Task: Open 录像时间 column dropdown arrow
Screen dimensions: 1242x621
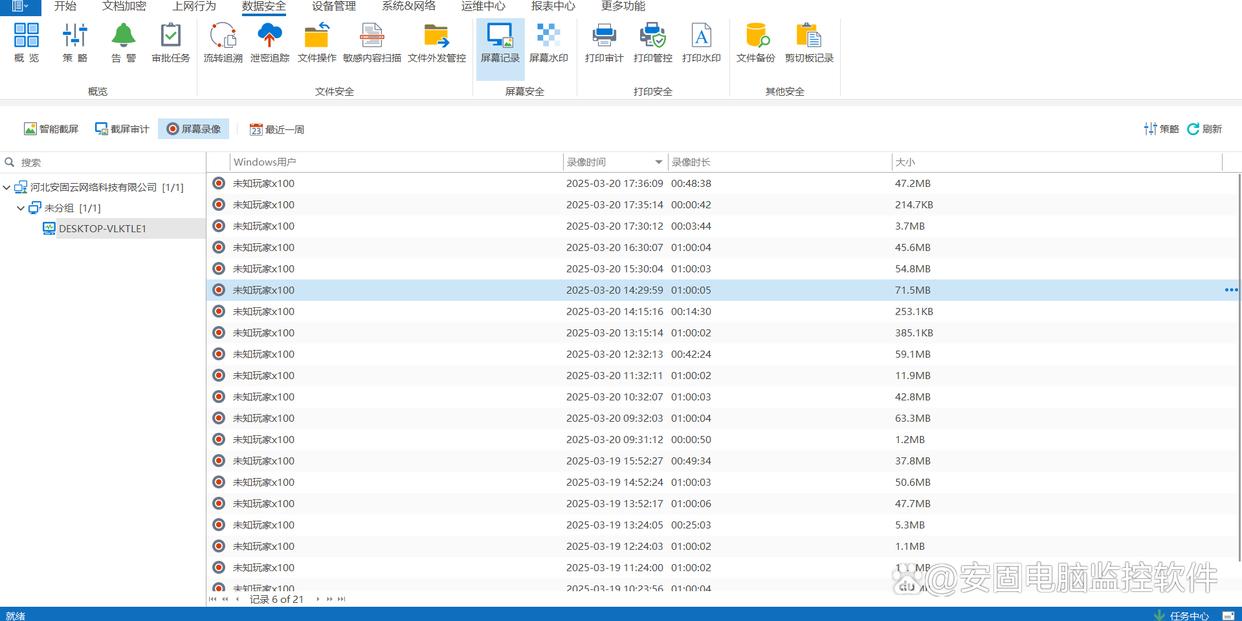Action: click(x=659, y=162)
